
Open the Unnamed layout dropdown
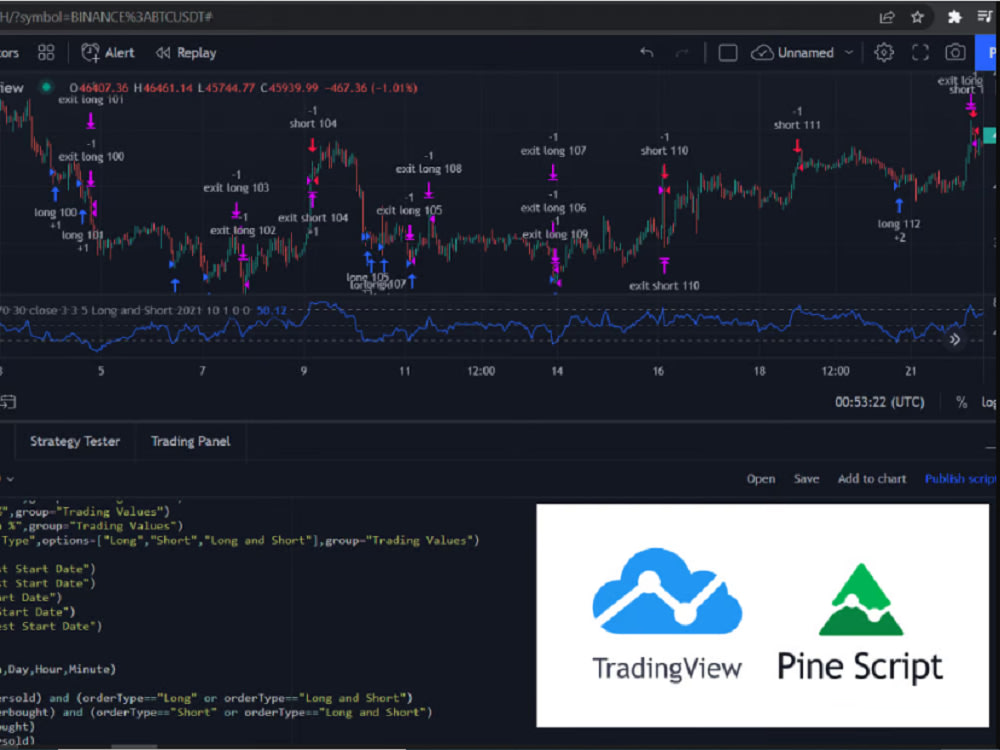[x=812, y=52]
